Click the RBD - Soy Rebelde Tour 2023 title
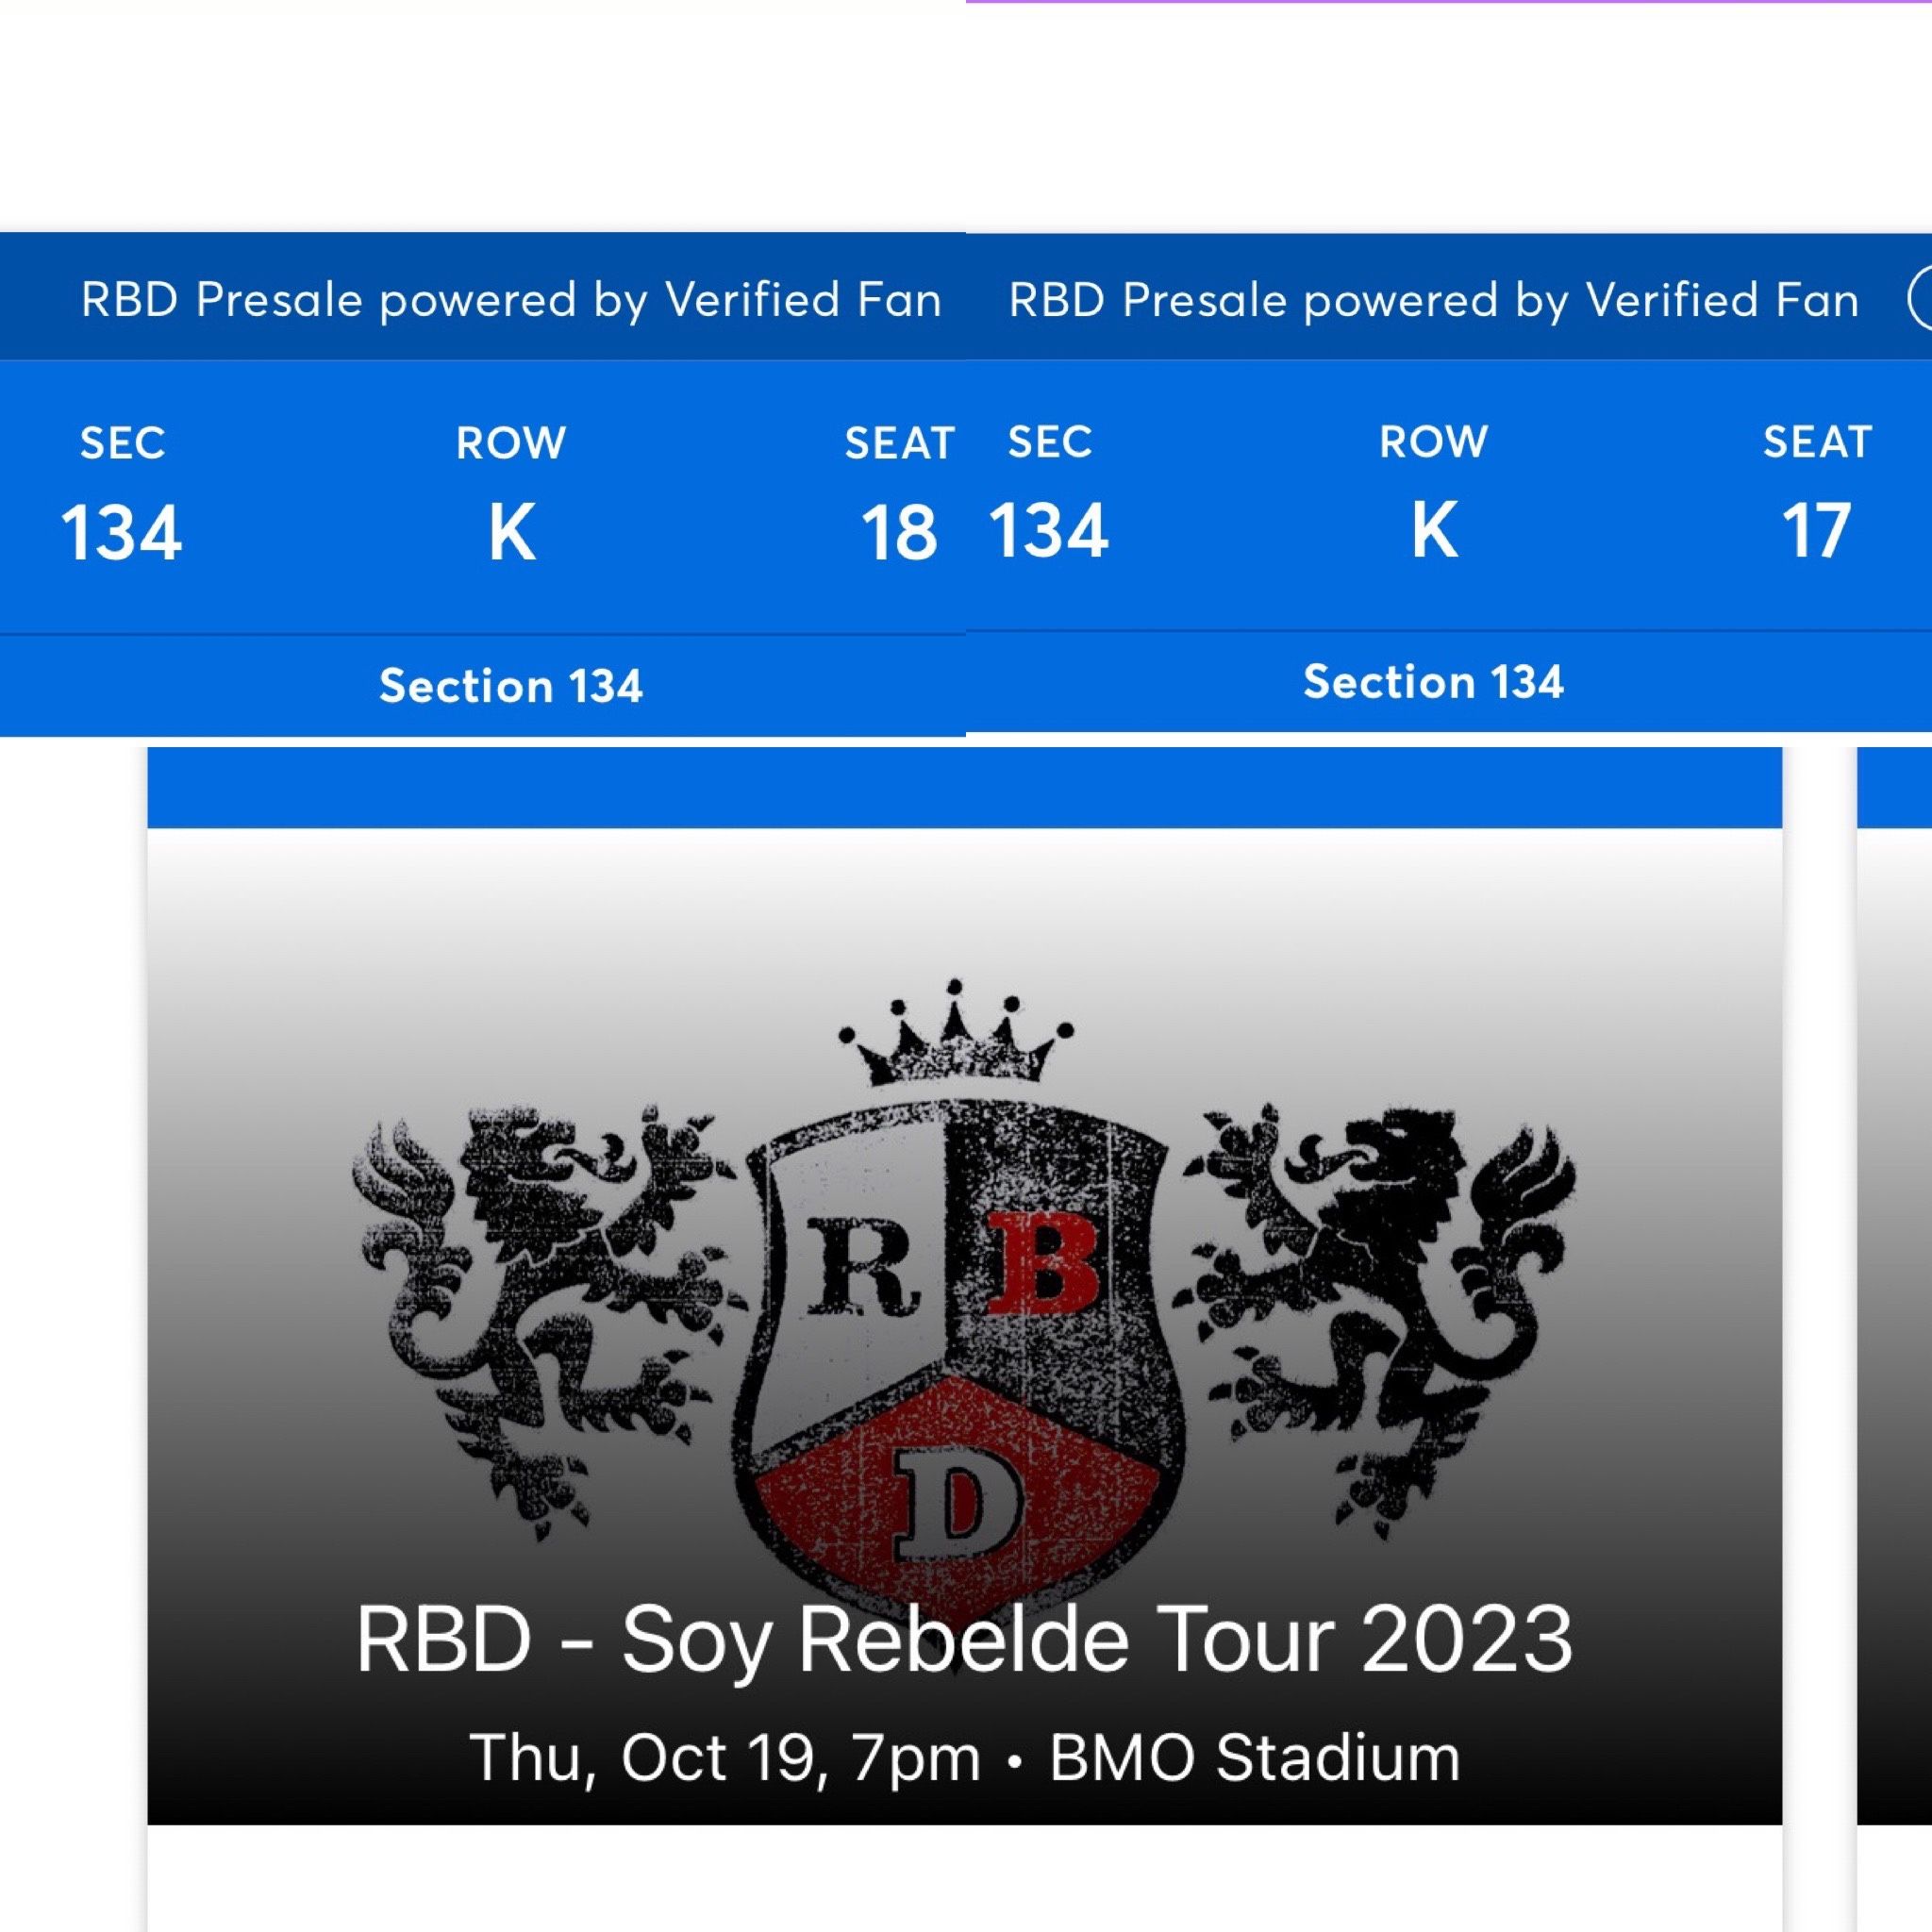1932x1932 pixels. 964,1638
